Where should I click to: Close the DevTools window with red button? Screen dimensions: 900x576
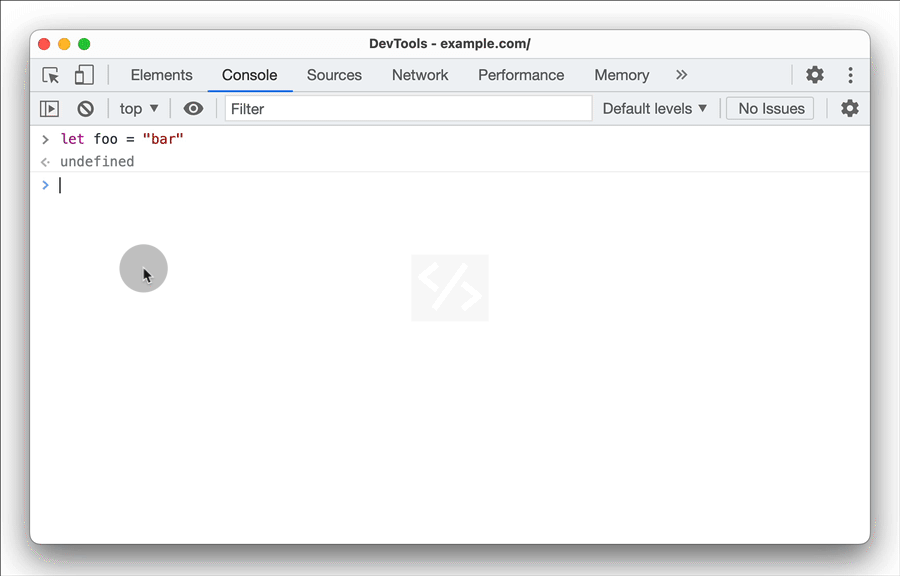(x=44, y=44)
